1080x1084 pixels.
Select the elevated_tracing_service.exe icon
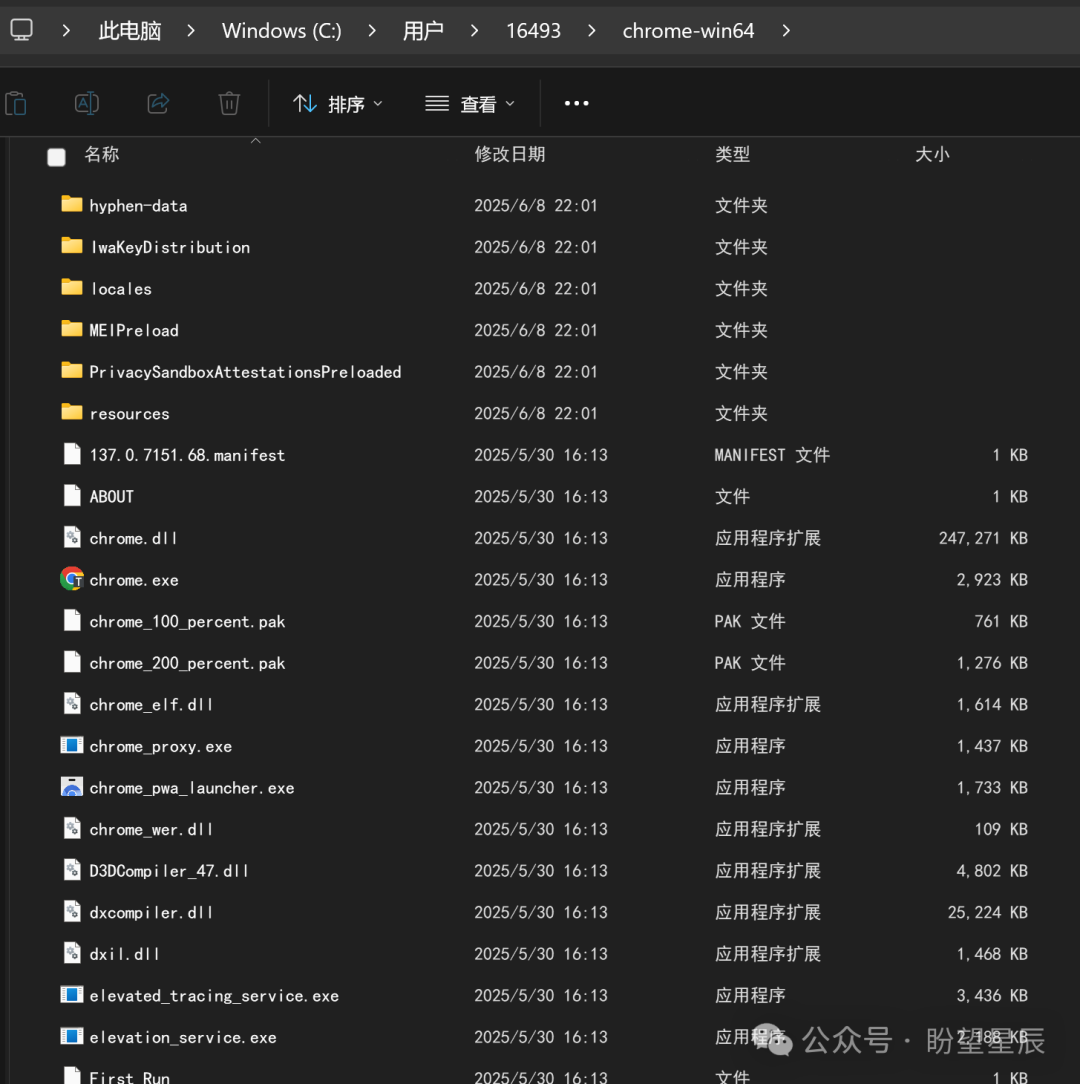click(x=72, y=995)
